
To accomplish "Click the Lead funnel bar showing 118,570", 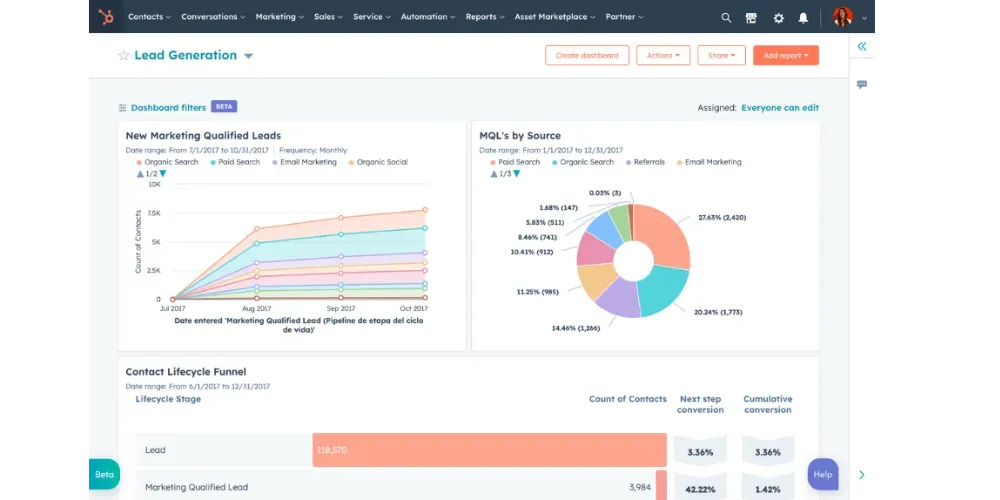I will (489, 450).
